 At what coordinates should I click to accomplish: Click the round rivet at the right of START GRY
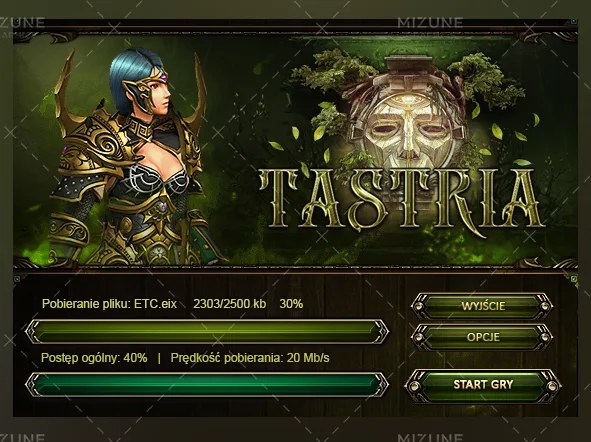(552, 386)
